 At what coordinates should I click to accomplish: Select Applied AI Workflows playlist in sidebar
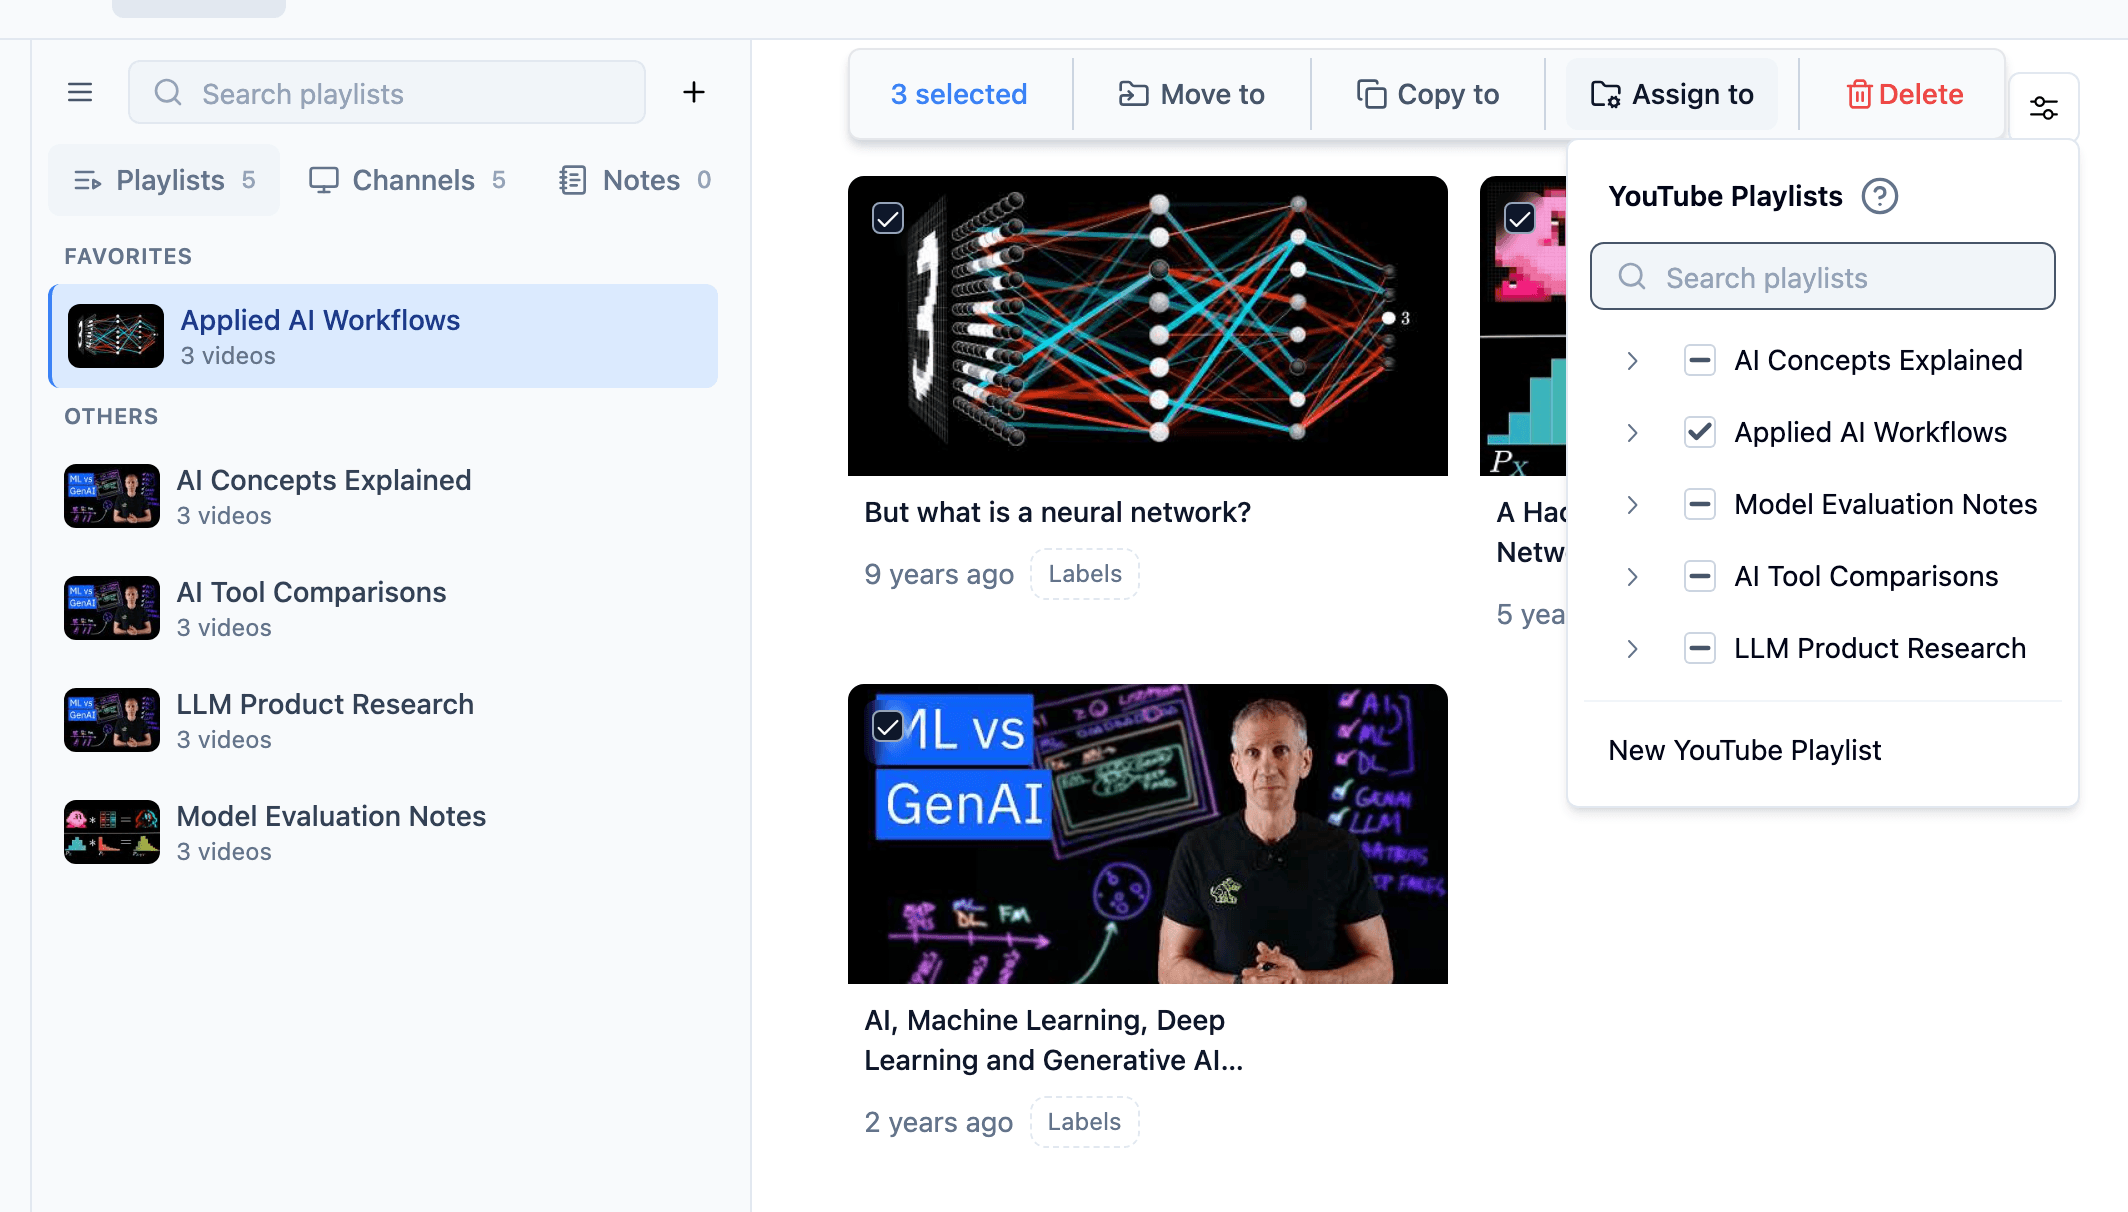tap(384, 336)
